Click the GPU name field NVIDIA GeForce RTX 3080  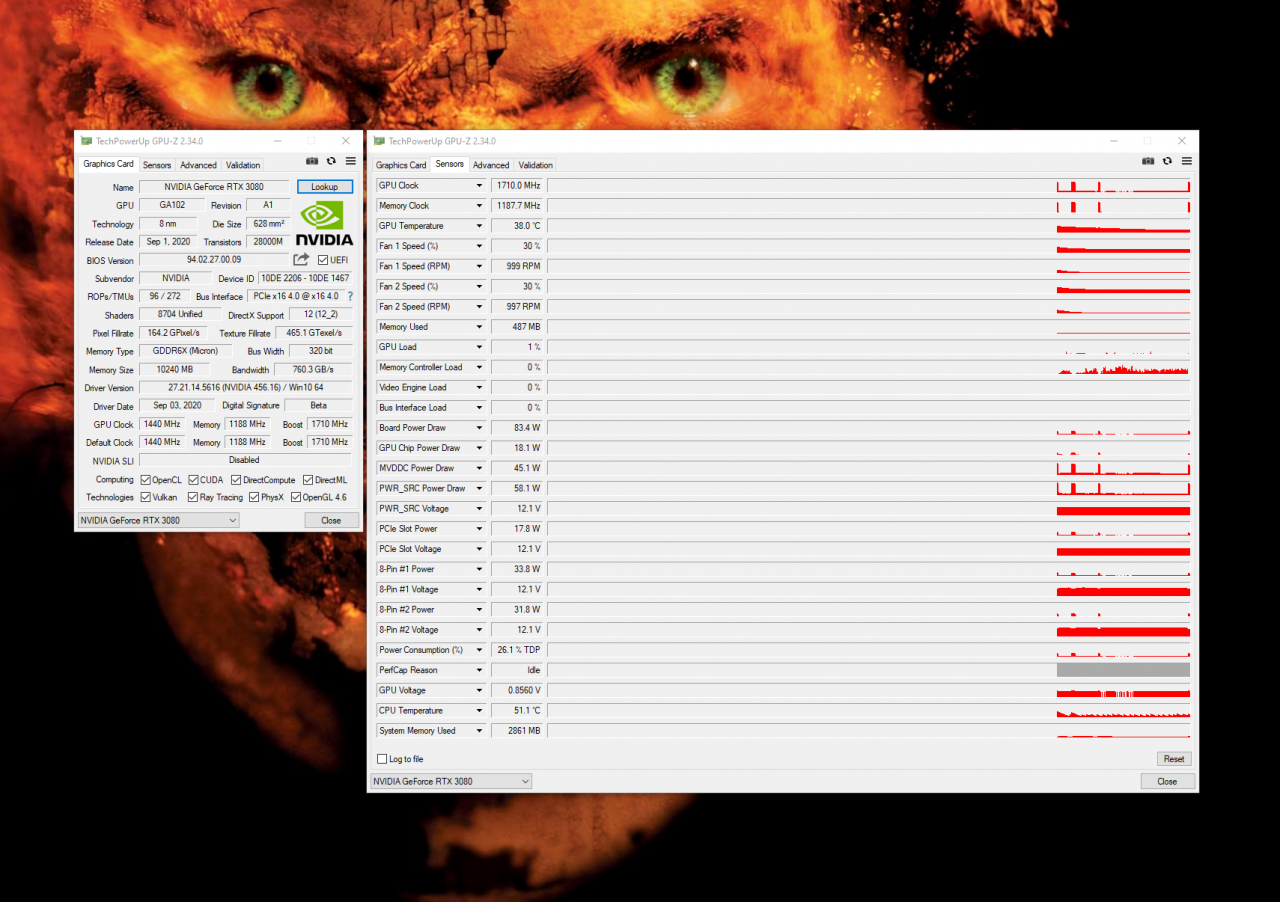(214, 187)
